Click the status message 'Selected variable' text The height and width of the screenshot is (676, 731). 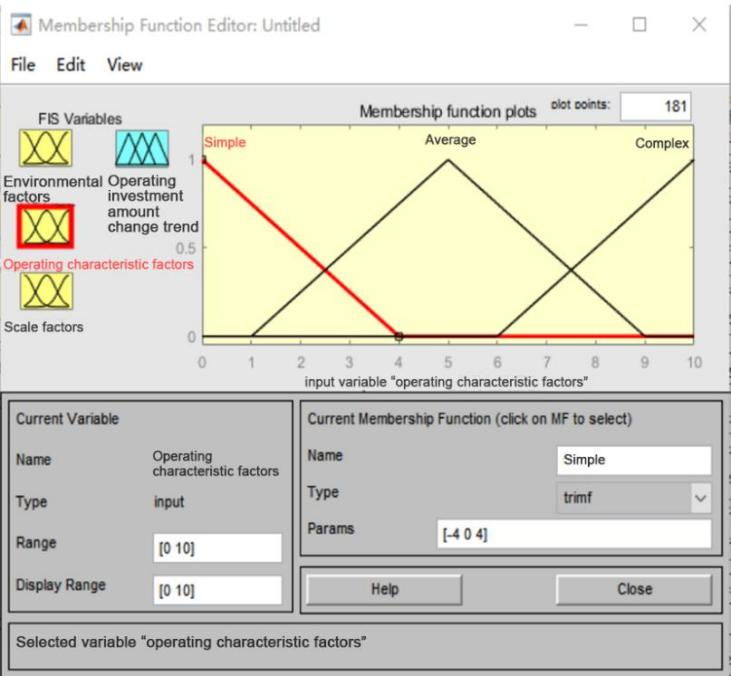point(191,642)
